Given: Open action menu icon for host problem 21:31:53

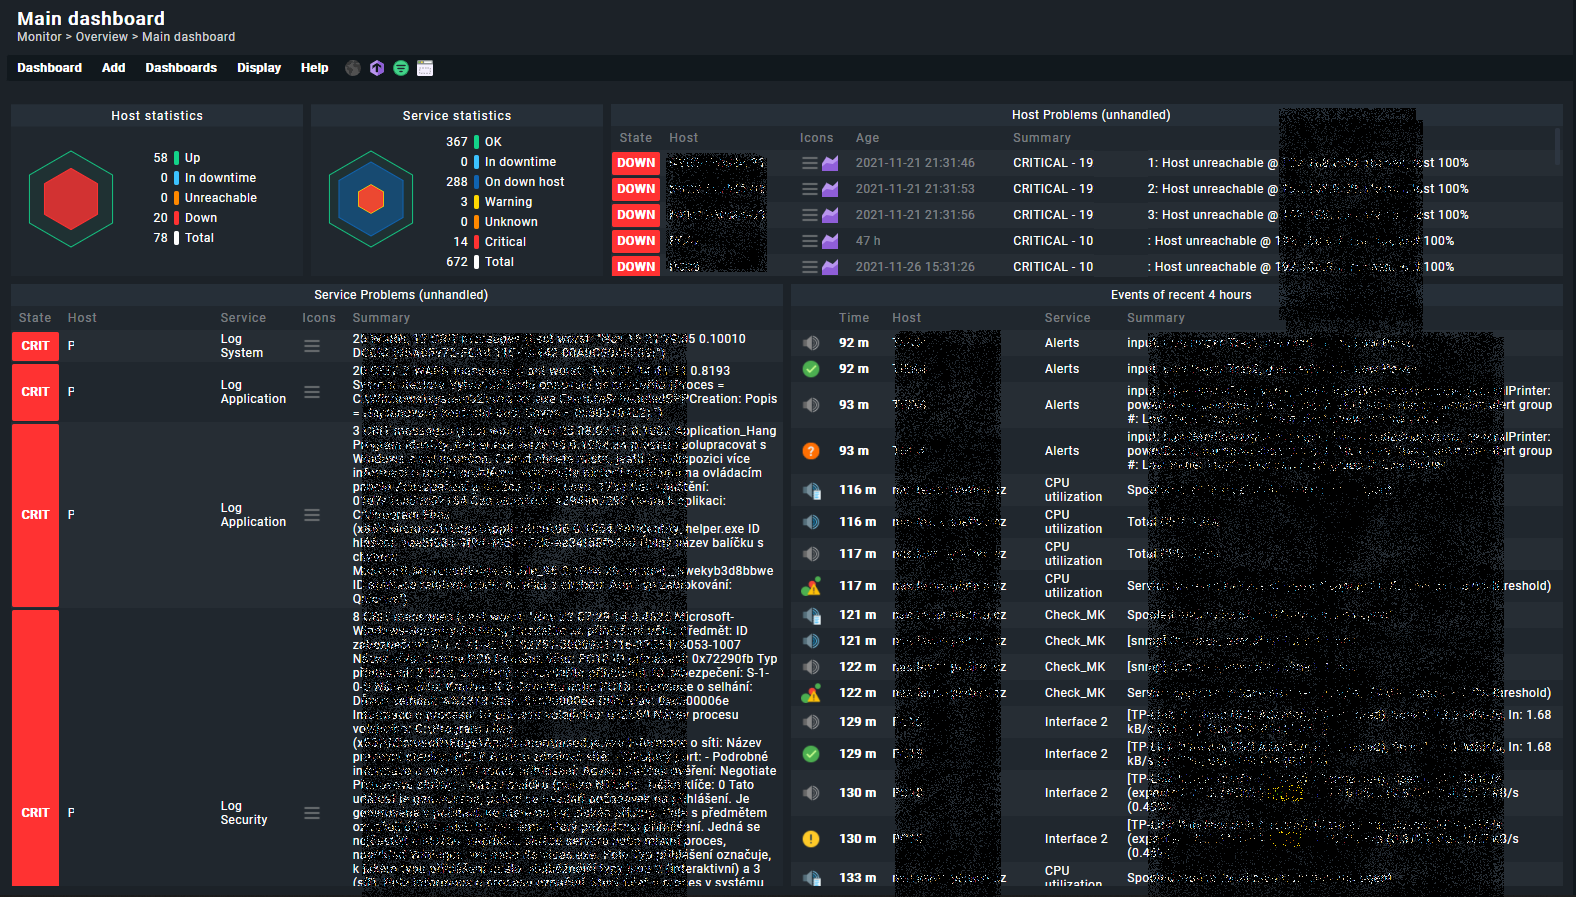Looking at the screenshot, I should click(810, 189).
